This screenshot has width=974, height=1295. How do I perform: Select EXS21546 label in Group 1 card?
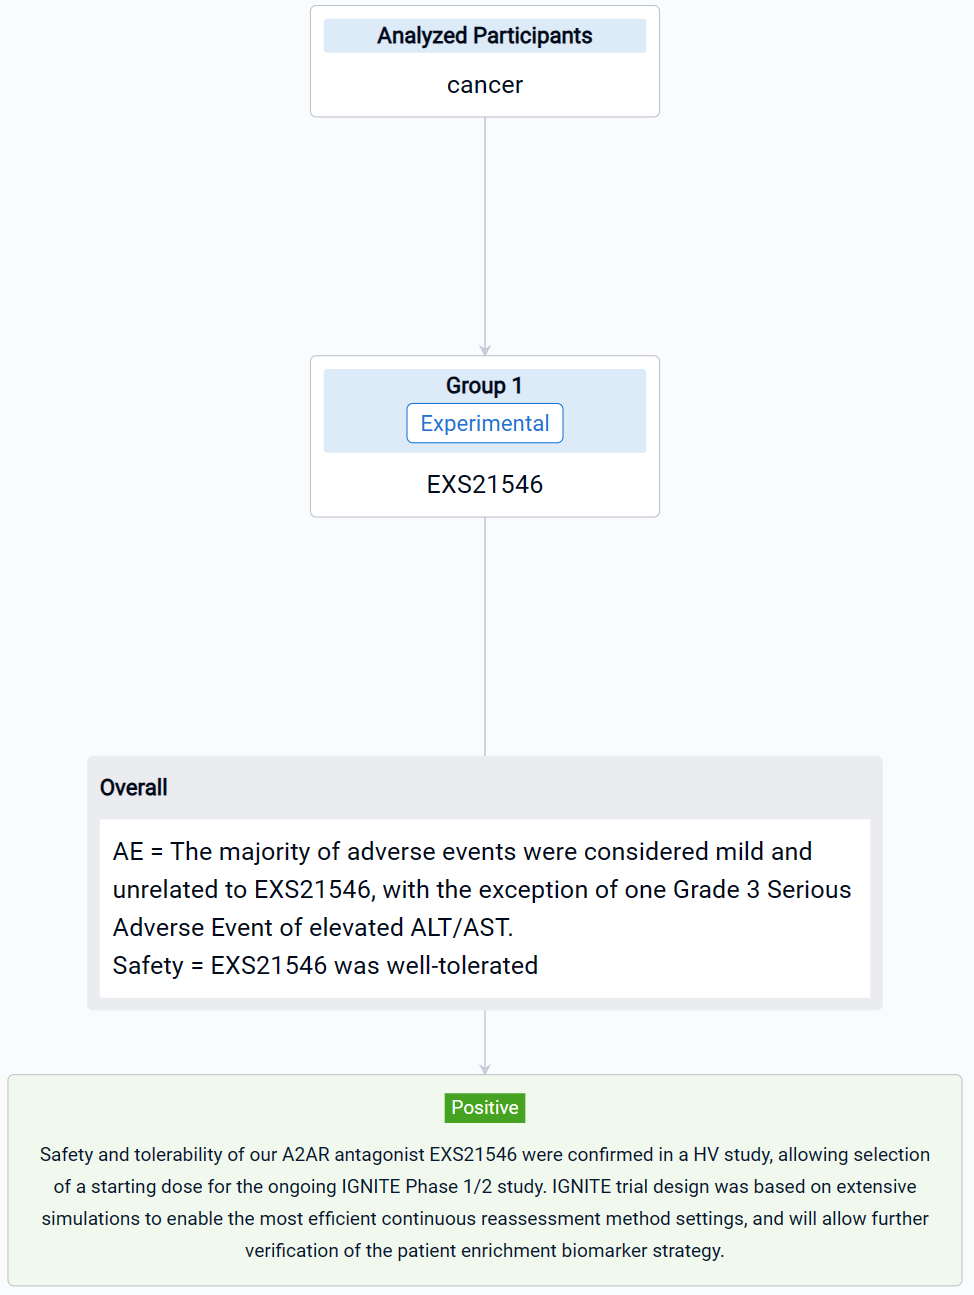pos(484,484)
